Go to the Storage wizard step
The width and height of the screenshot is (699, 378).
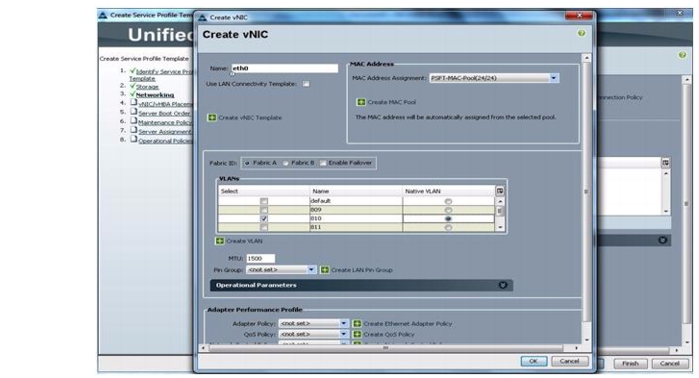[148, 87]
